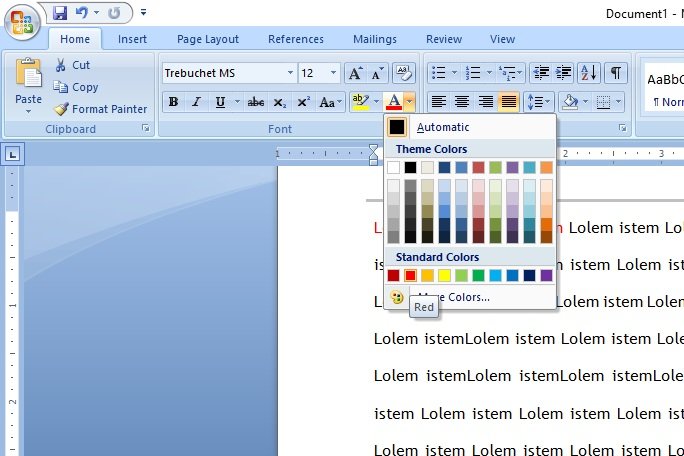Click the tab stop selector box

point(12,154)
